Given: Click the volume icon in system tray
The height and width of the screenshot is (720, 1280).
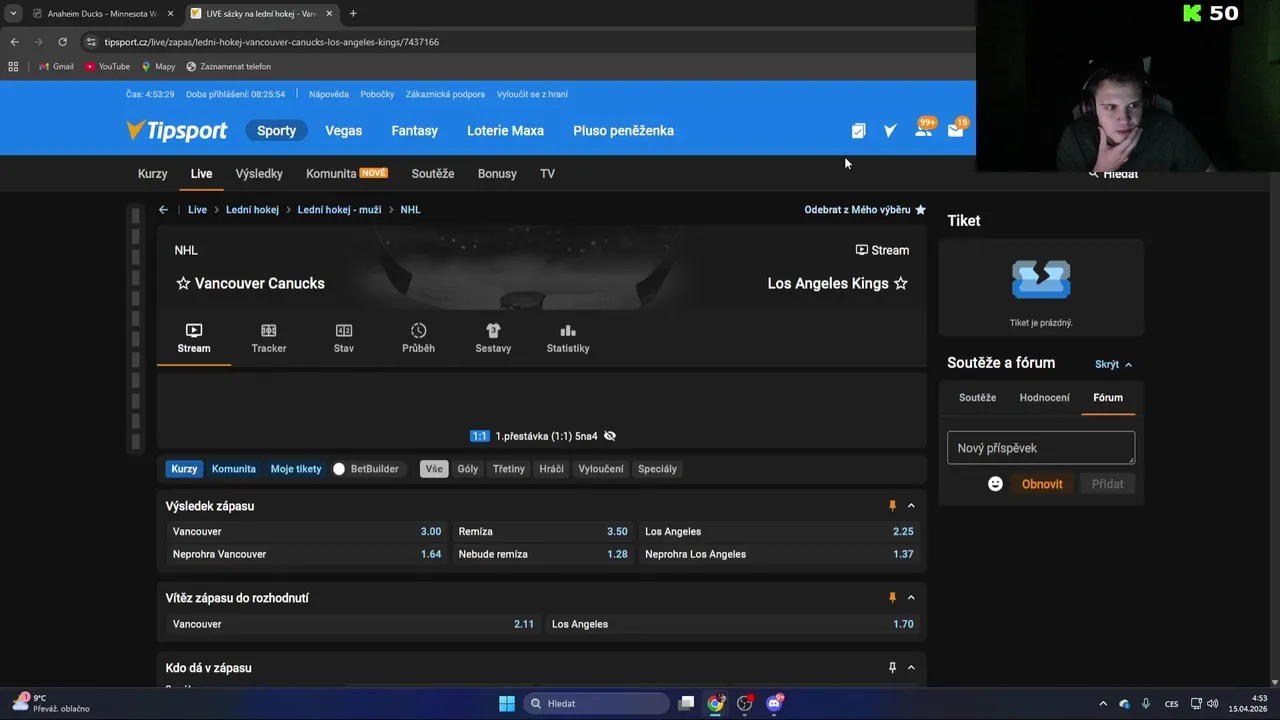Looking at the screenshot, I should pos(1212,703).
